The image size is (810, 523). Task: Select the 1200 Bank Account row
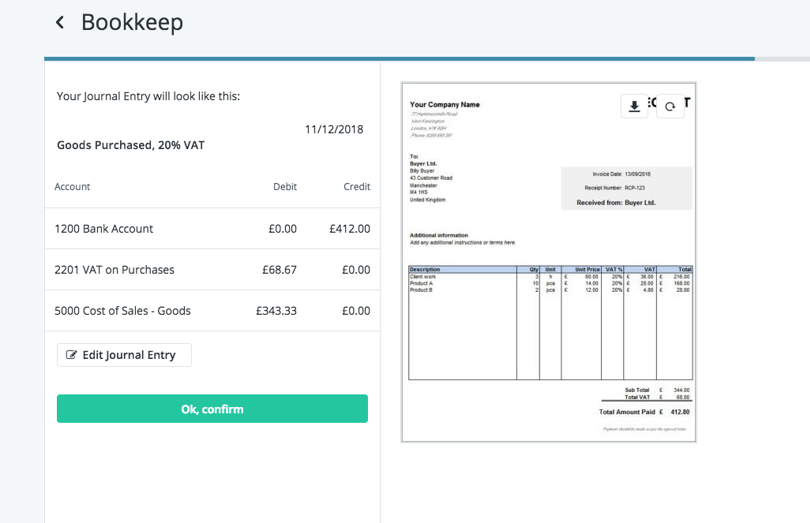pos(212,228)
